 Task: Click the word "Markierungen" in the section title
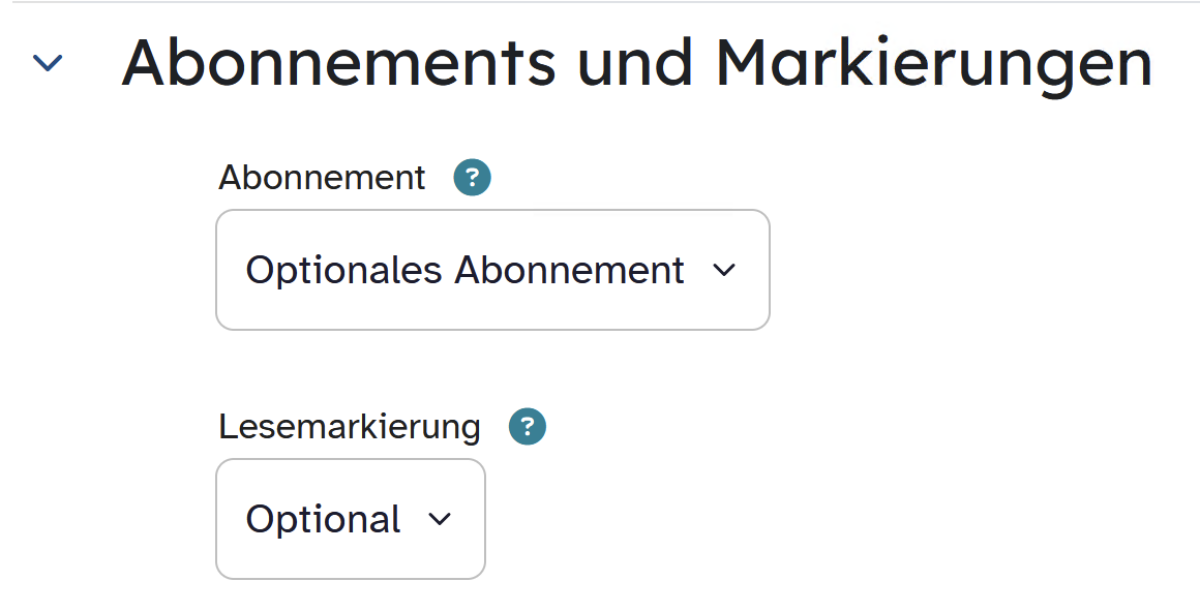coord(934,63)
